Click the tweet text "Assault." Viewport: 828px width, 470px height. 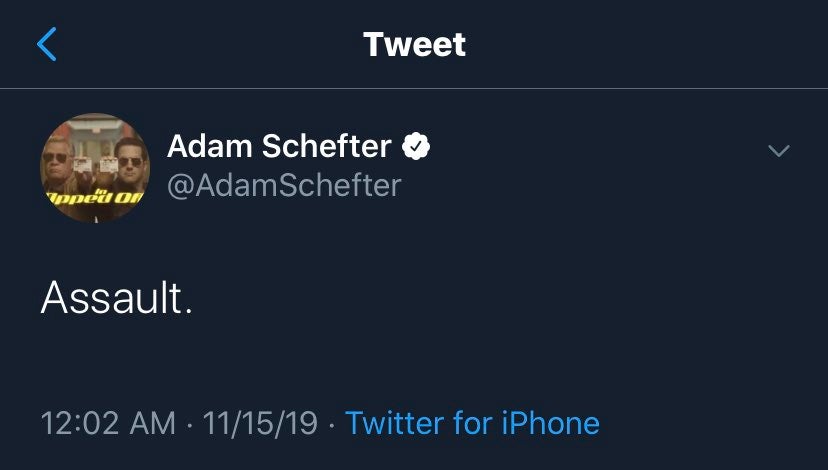tap(116, 297)
